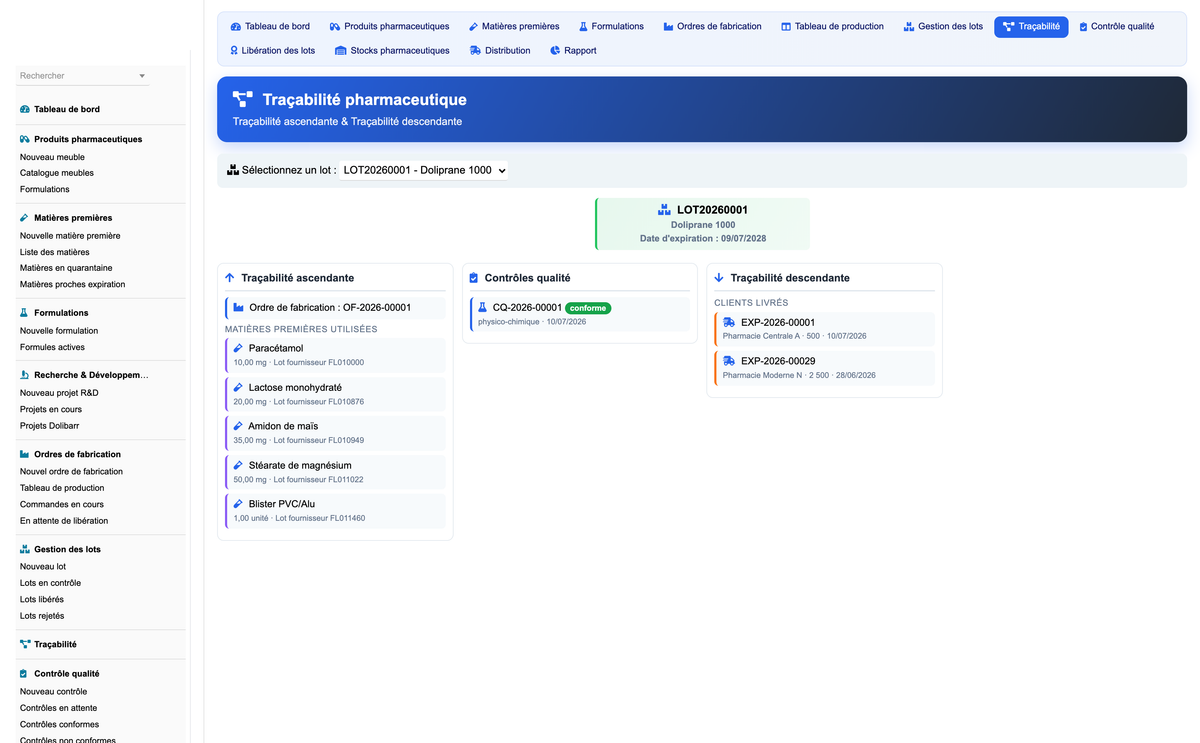Viewport: 1200px width, 743px height.
Task: Click the flask icon beside CQ-2026-00001
Action: point(483,308)
